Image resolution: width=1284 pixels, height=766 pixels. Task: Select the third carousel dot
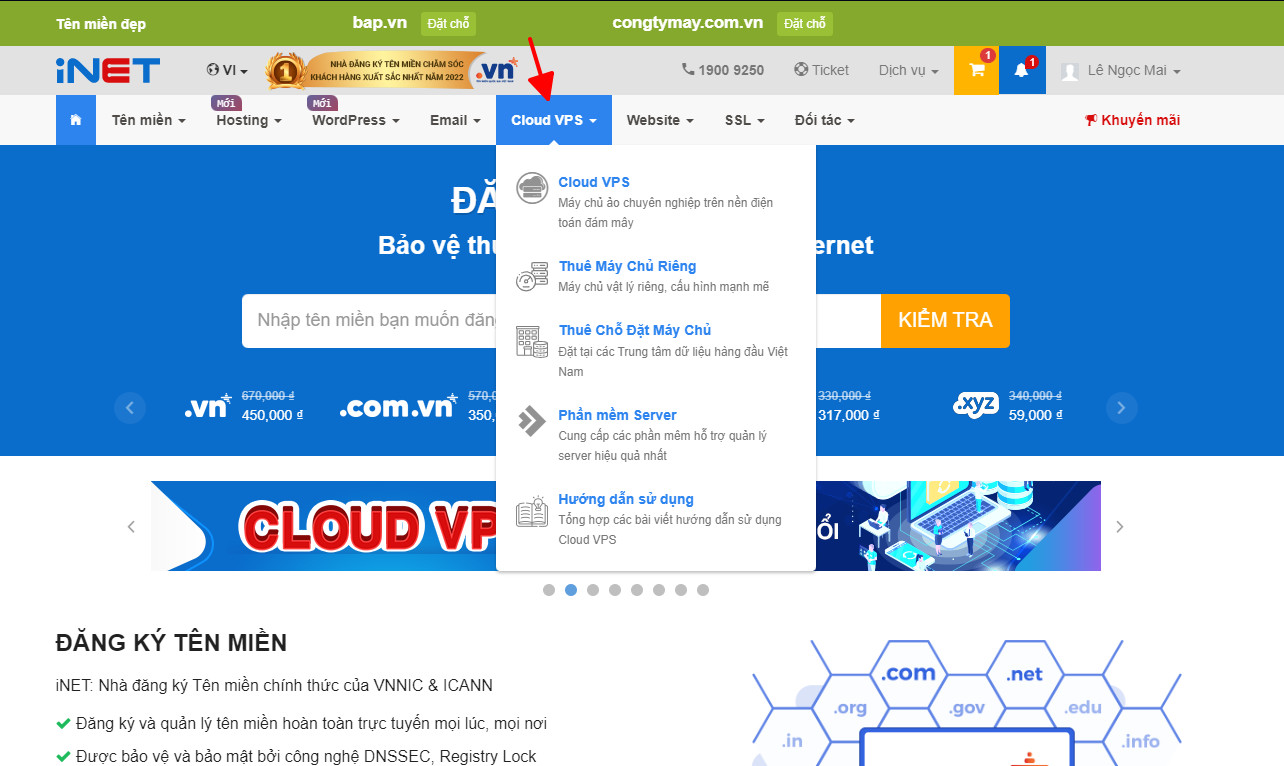pos(593,590)
